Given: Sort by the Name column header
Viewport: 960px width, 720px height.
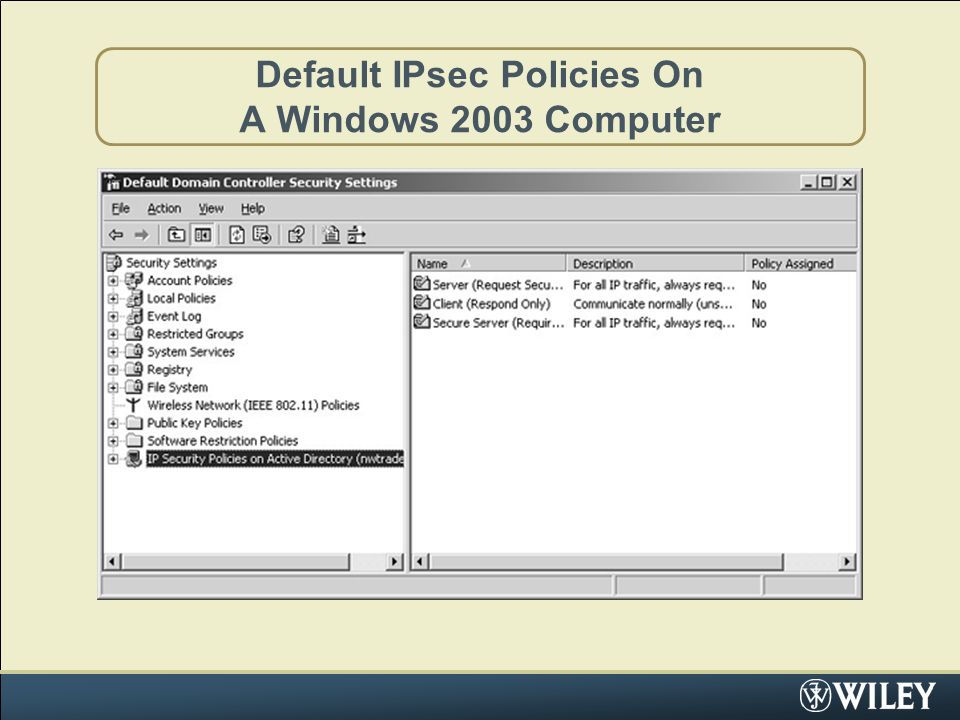Looking at the screenshot, I should [x=488, y=263].
